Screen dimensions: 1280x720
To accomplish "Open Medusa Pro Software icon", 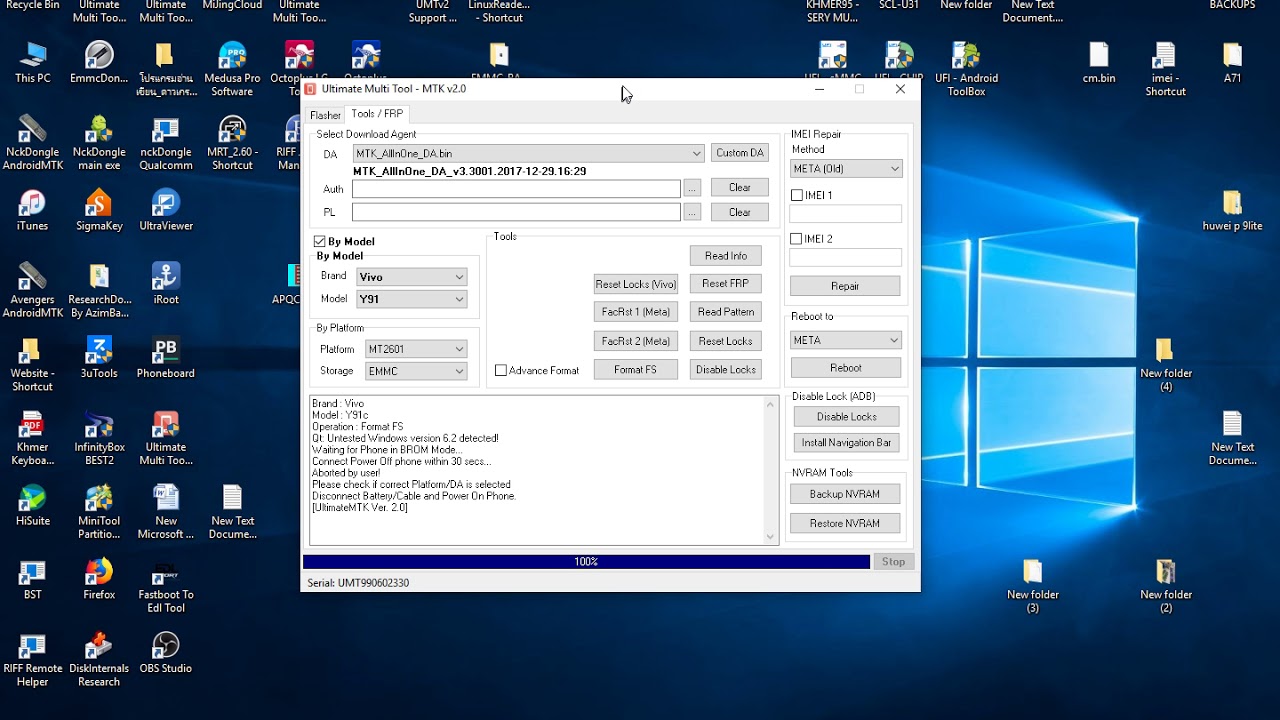I will [x=232, y=68].
